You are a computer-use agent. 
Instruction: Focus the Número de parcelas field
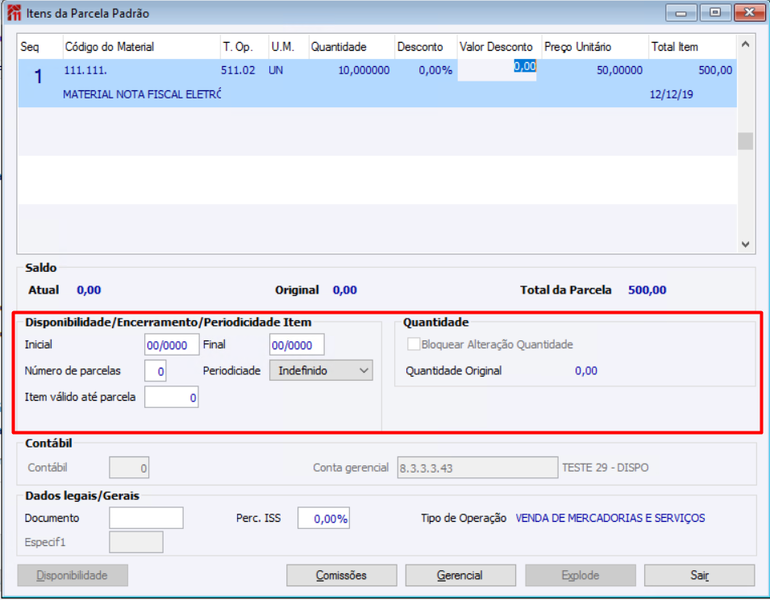155,371
